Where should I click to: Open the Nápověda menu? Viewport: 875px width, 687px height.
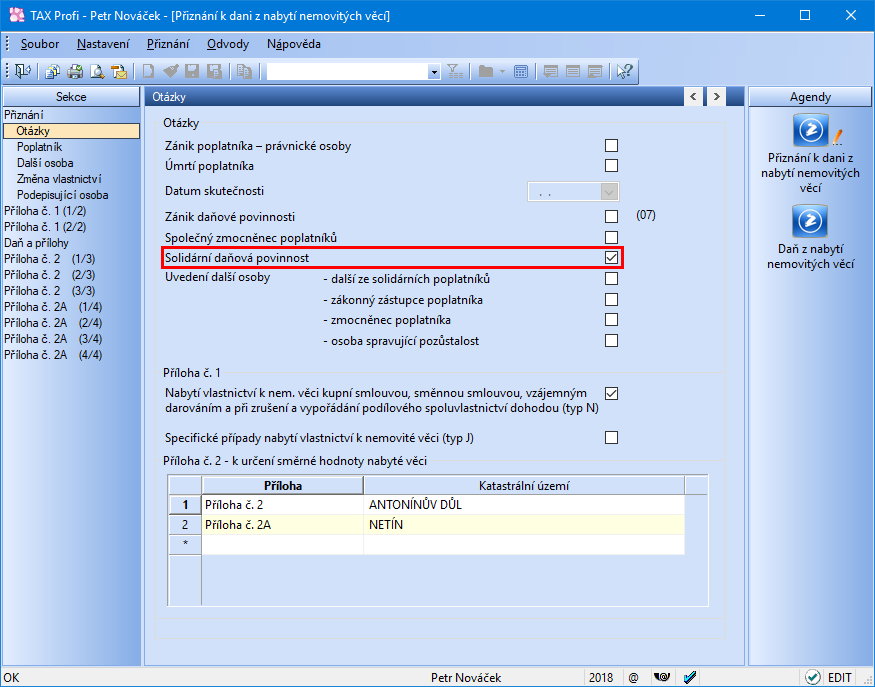tap(294, 44)
